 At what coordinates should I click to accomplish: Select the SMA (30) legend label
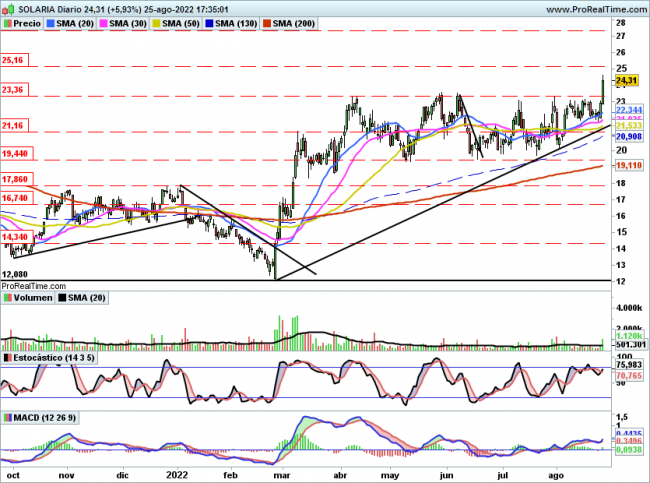(132, 22)
